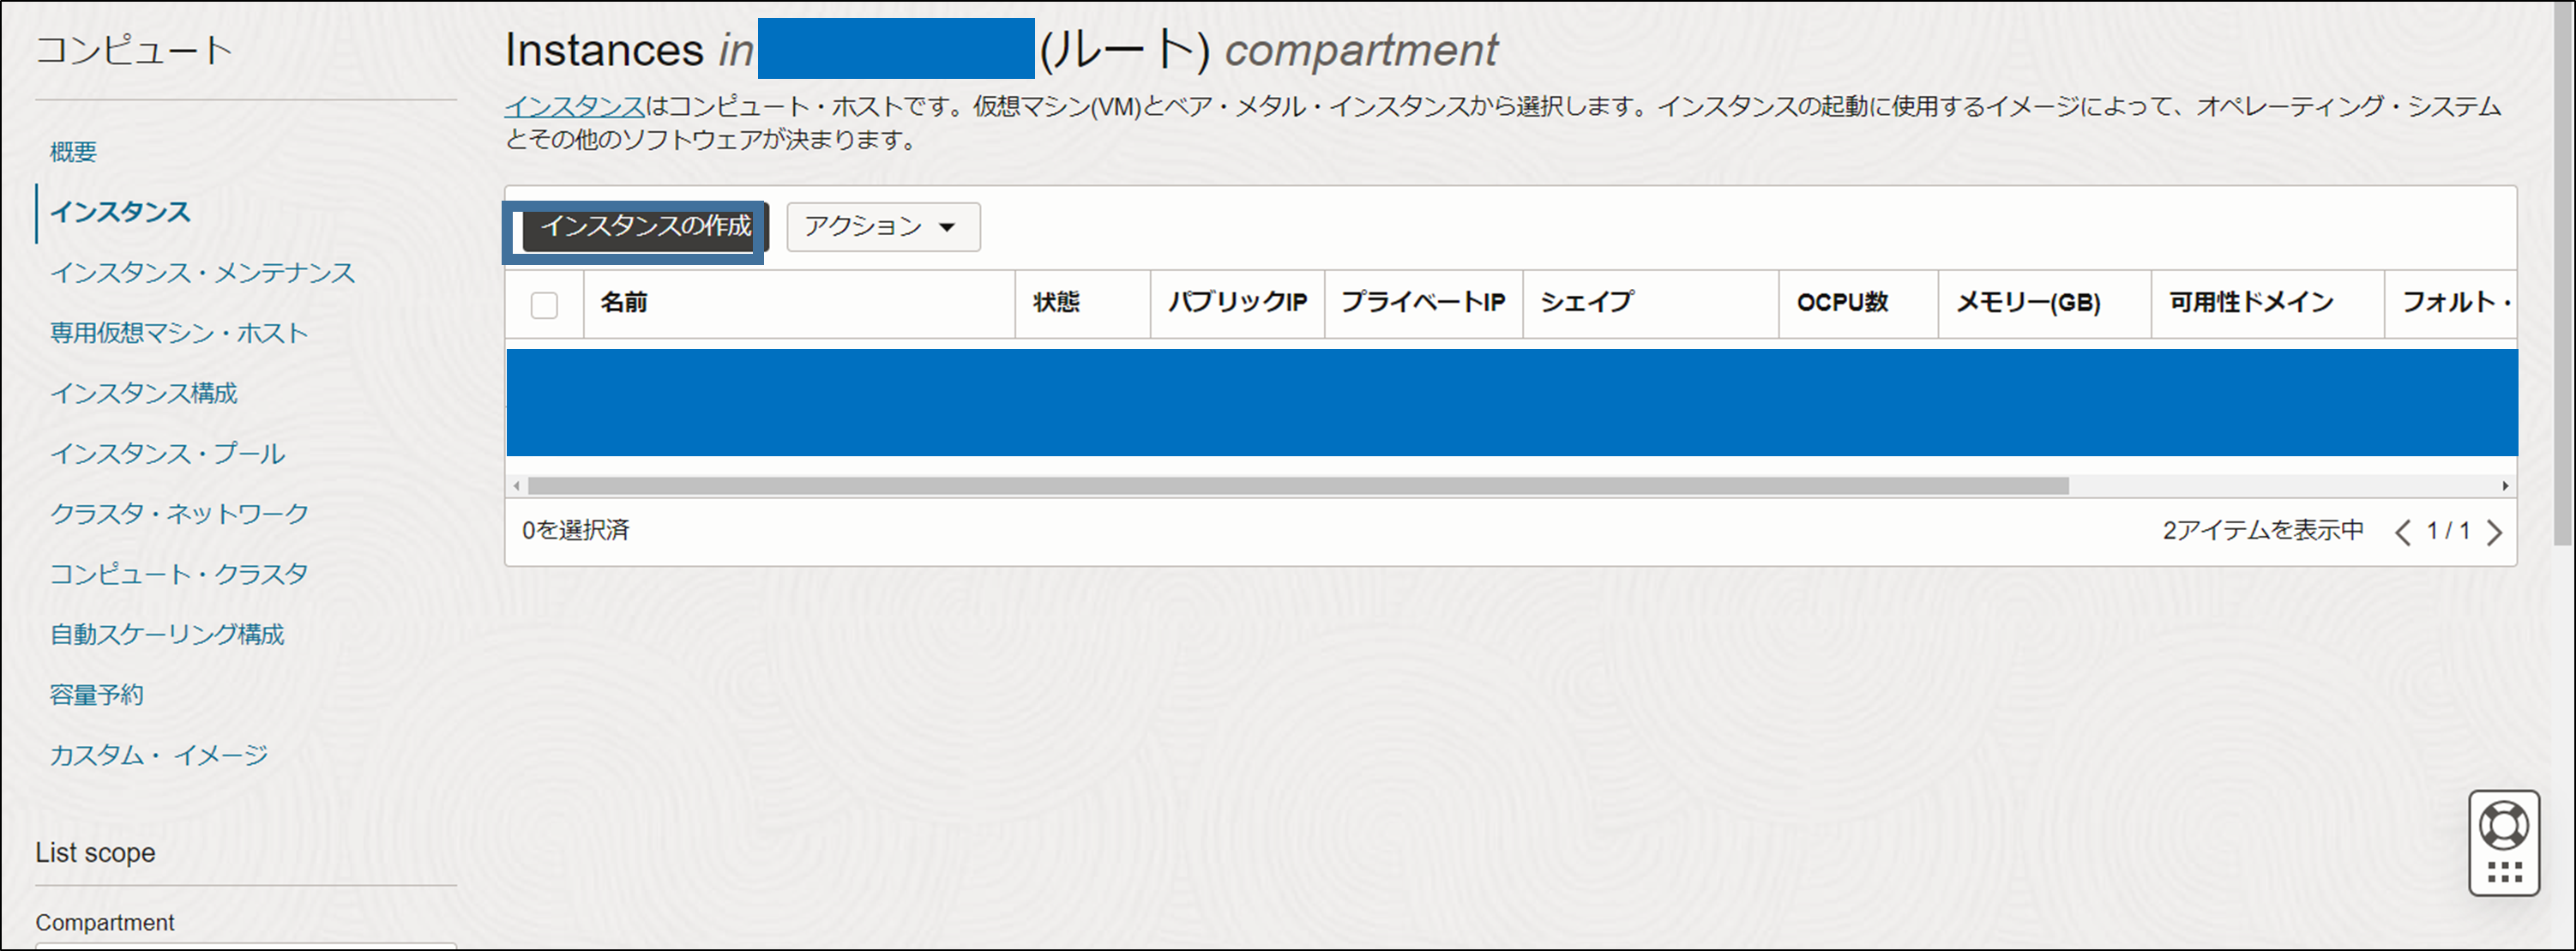
Task: Navigate to インスタンス・メンテナンス
Action: point(202,272)
